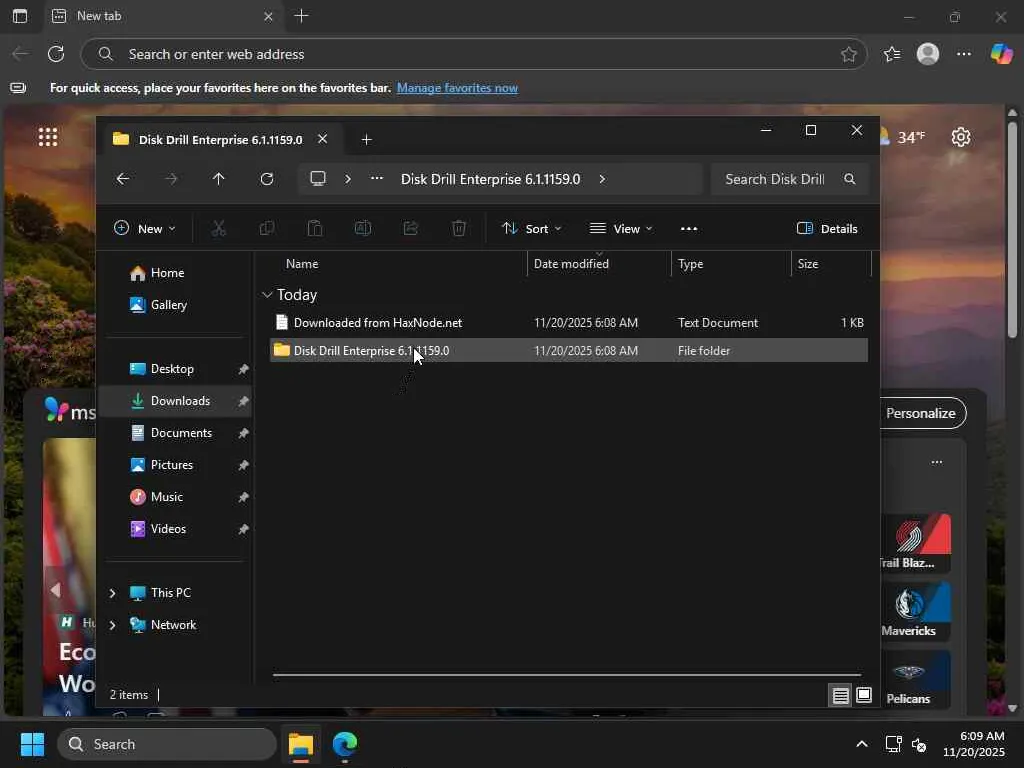
Task: Open the See more ellipsis in Explorer toolbar
Action: [689, 229]
